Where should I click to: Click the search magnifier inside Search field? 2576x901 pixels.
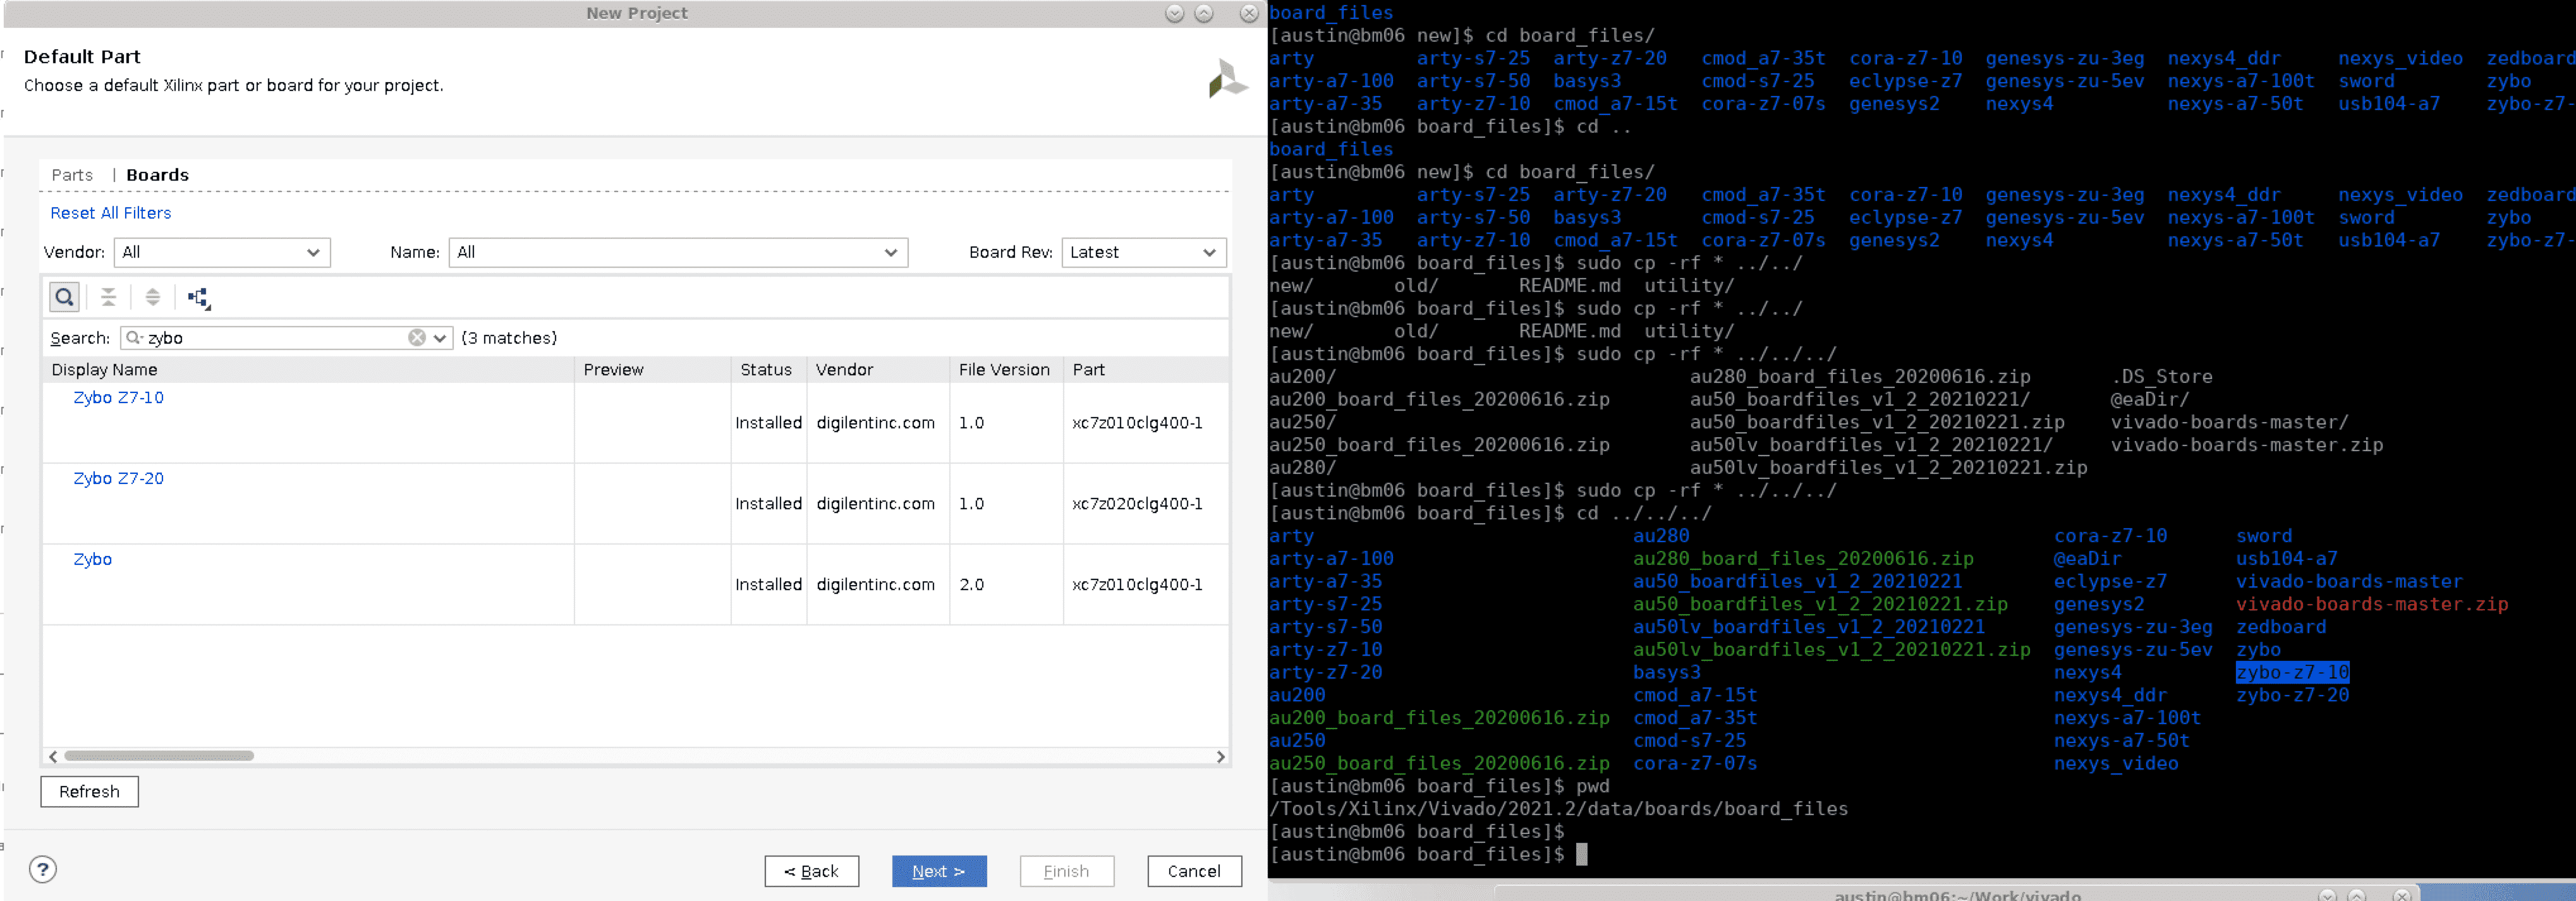point(133,338)
